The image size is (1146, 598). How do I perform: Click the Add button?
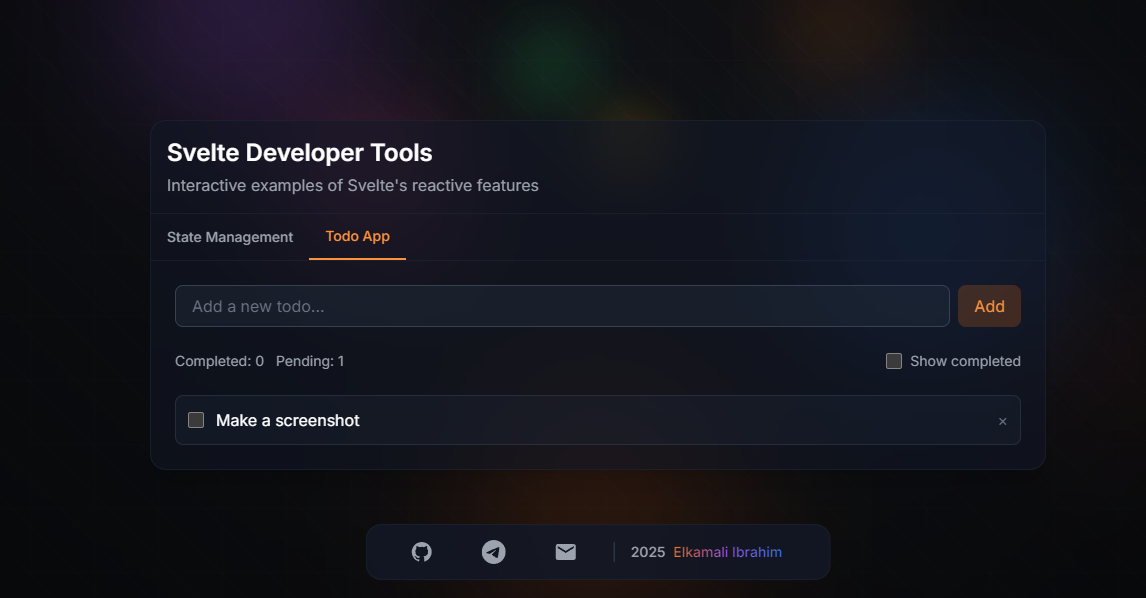coord(990,306)
